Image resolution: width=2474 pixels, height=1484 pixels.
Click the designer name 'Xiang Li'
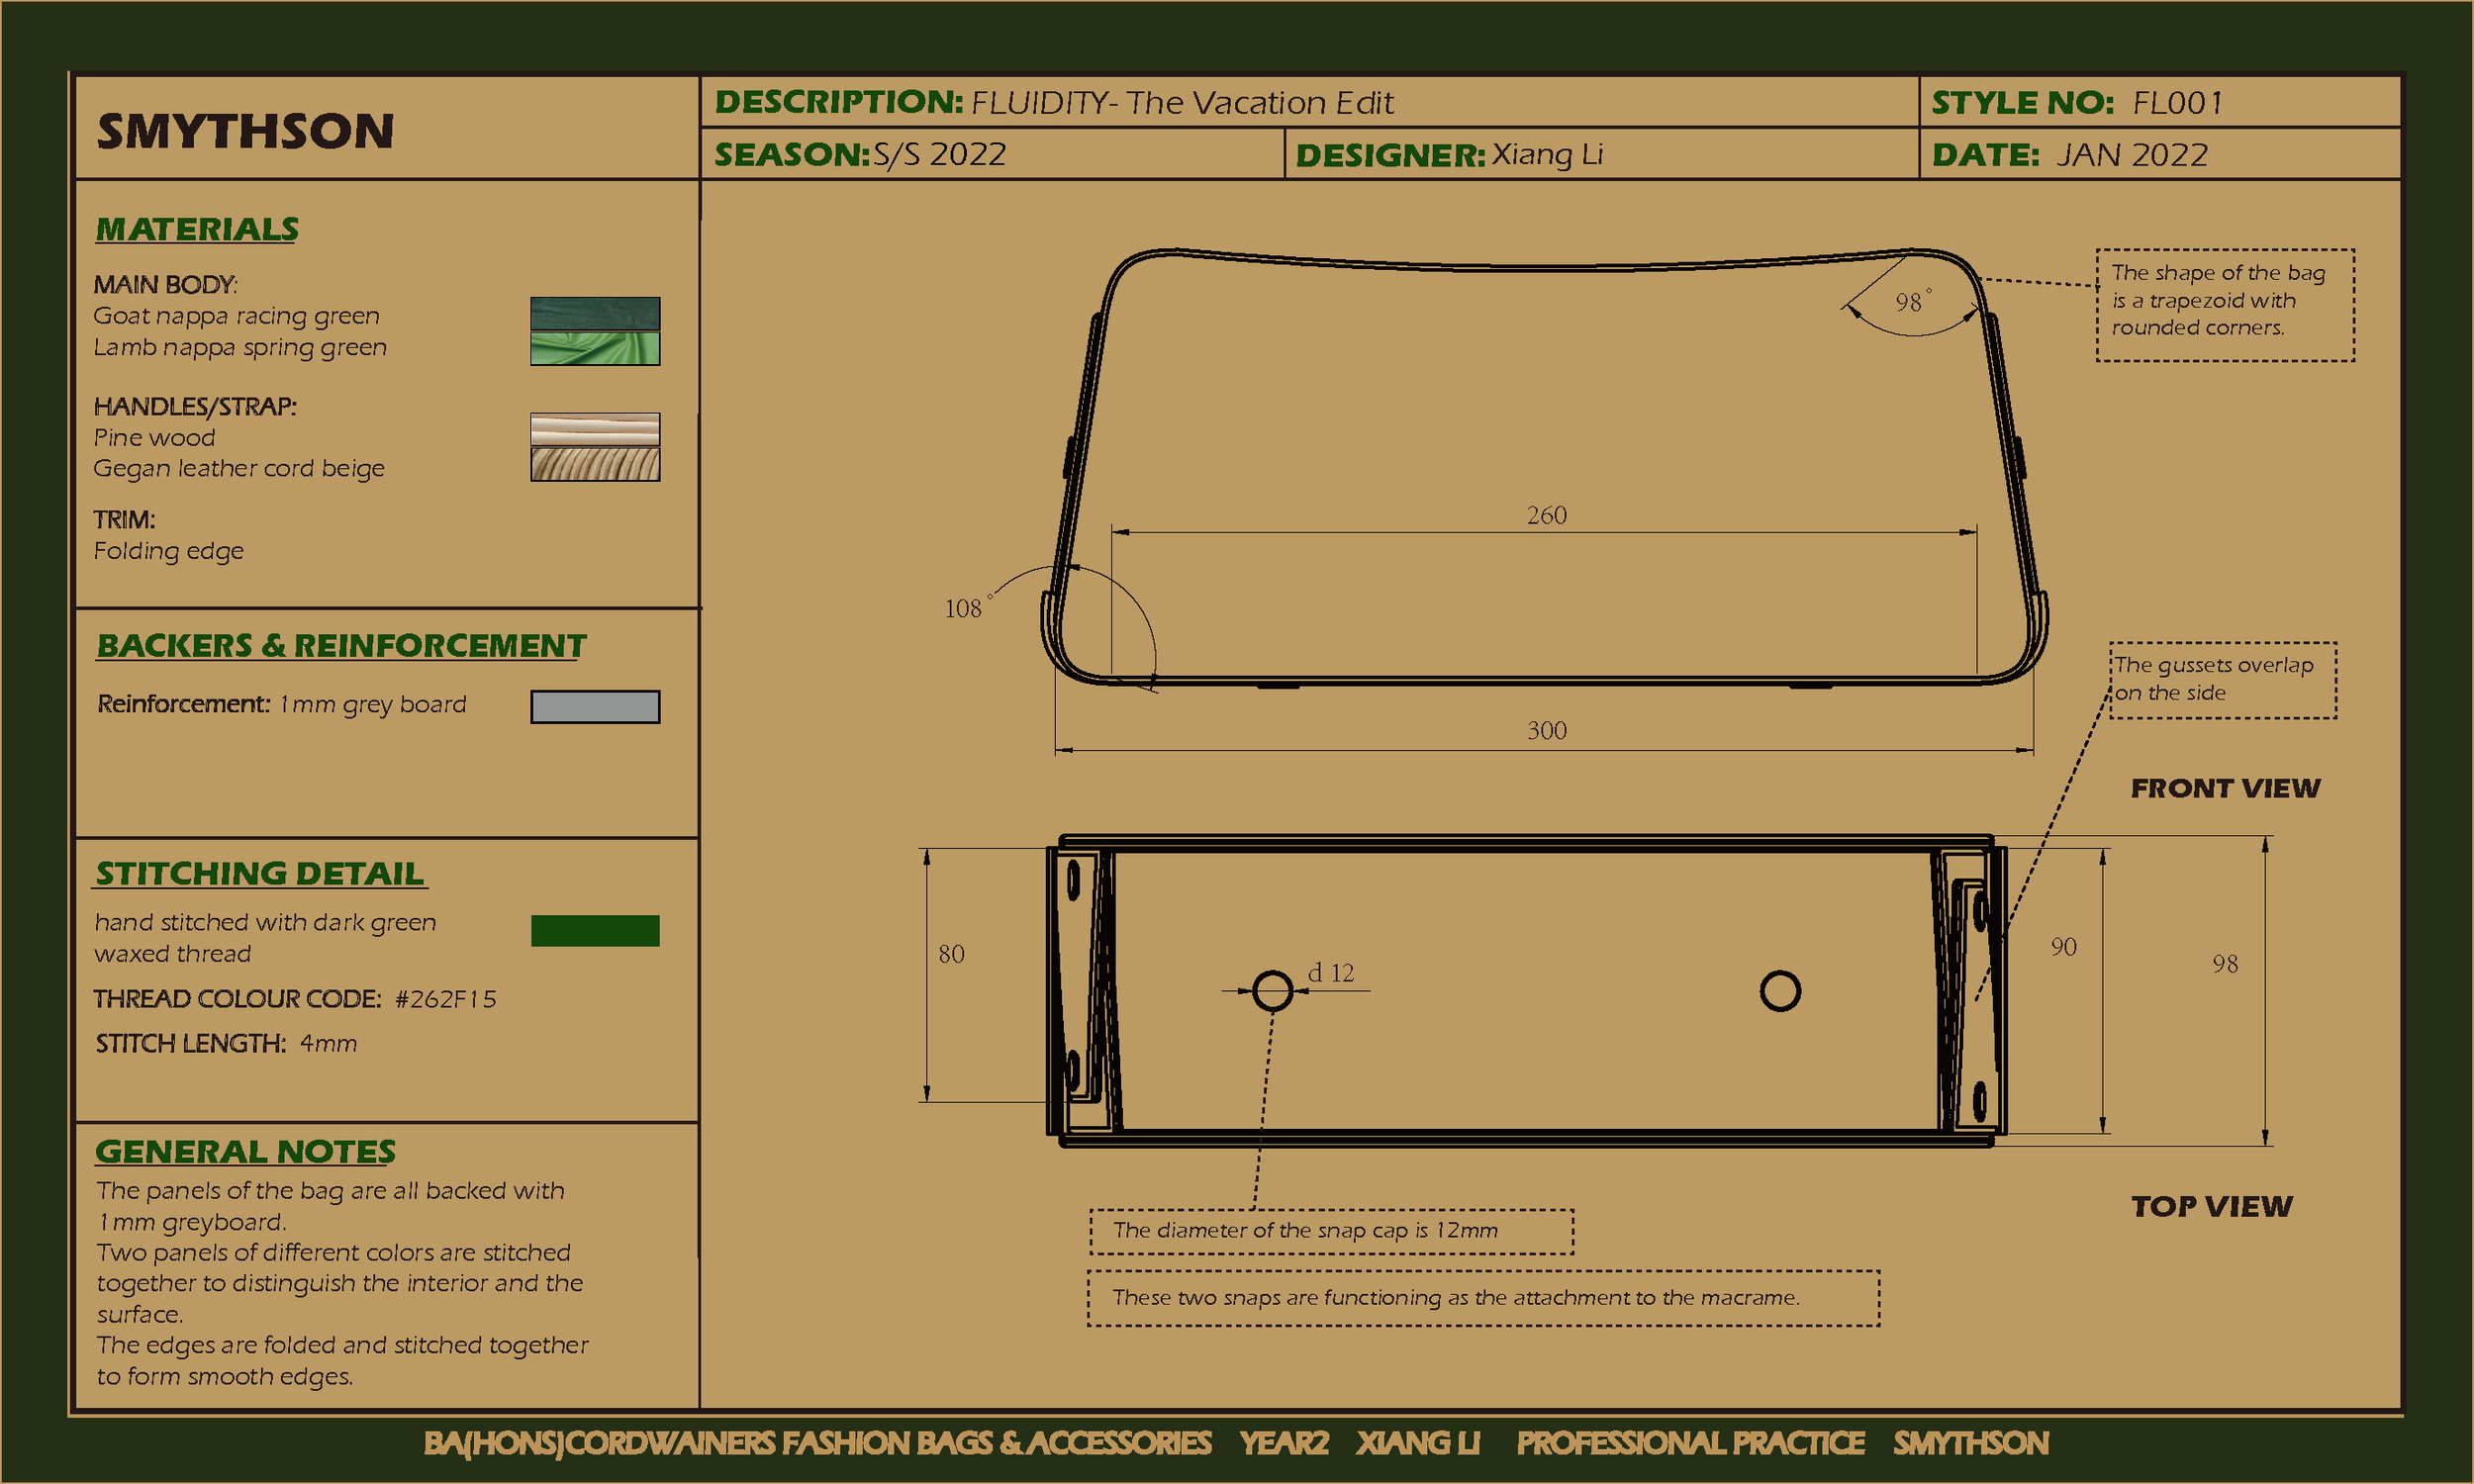(1547, 155)
